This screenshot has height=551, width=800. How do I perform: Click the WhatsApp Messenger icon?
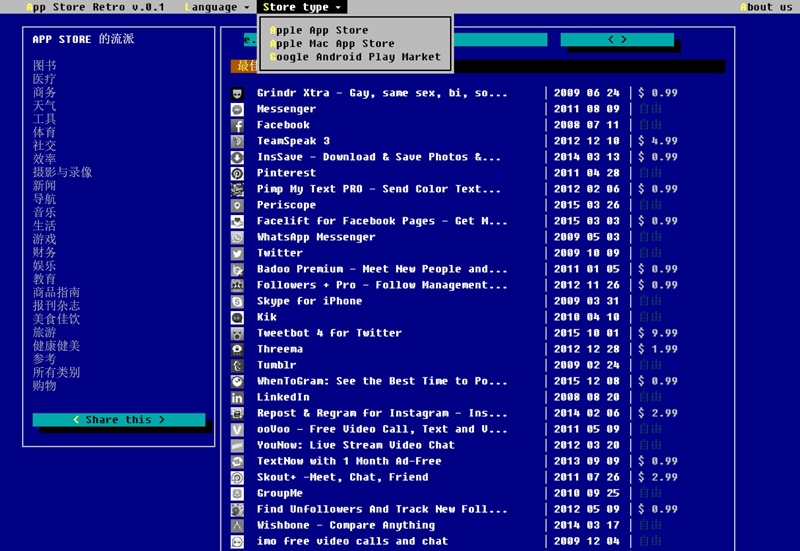[237, 237]
